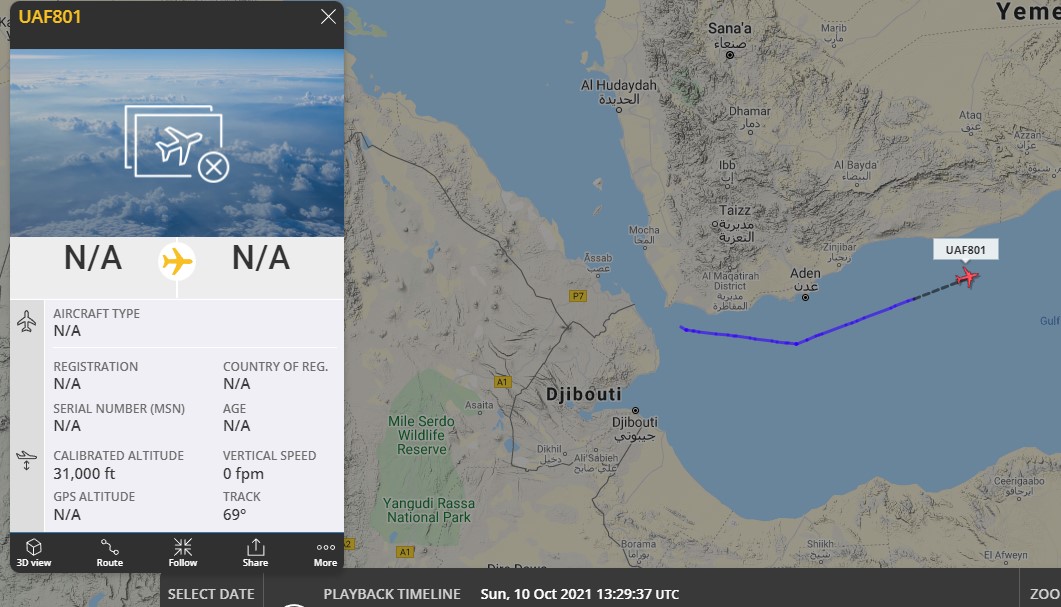Click the altitude section icon
This screenshot has height=607, width=1061.
point(26,460)
